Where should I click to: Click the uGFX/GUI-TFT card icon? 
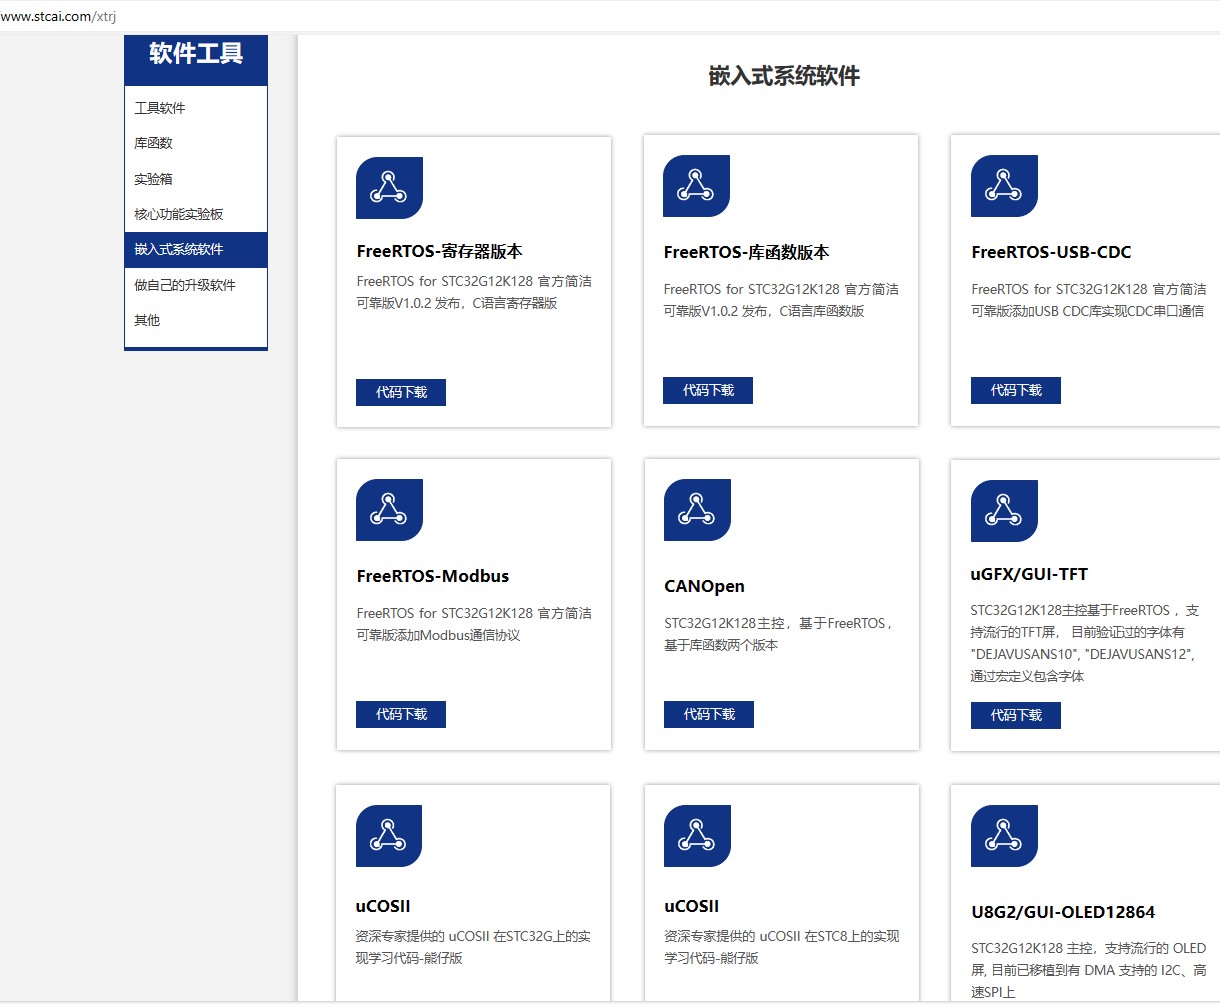pyautogui.click(x=1004, y=511)
